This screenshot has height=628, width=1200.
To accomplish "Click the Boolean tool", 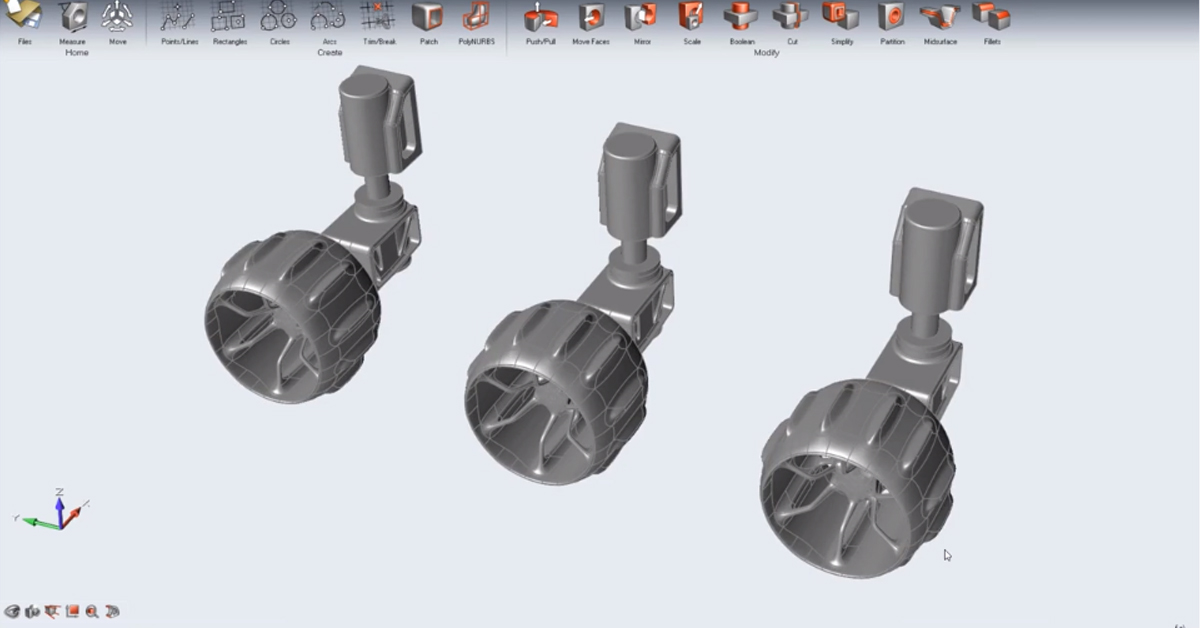I will (x=742, y=17).
